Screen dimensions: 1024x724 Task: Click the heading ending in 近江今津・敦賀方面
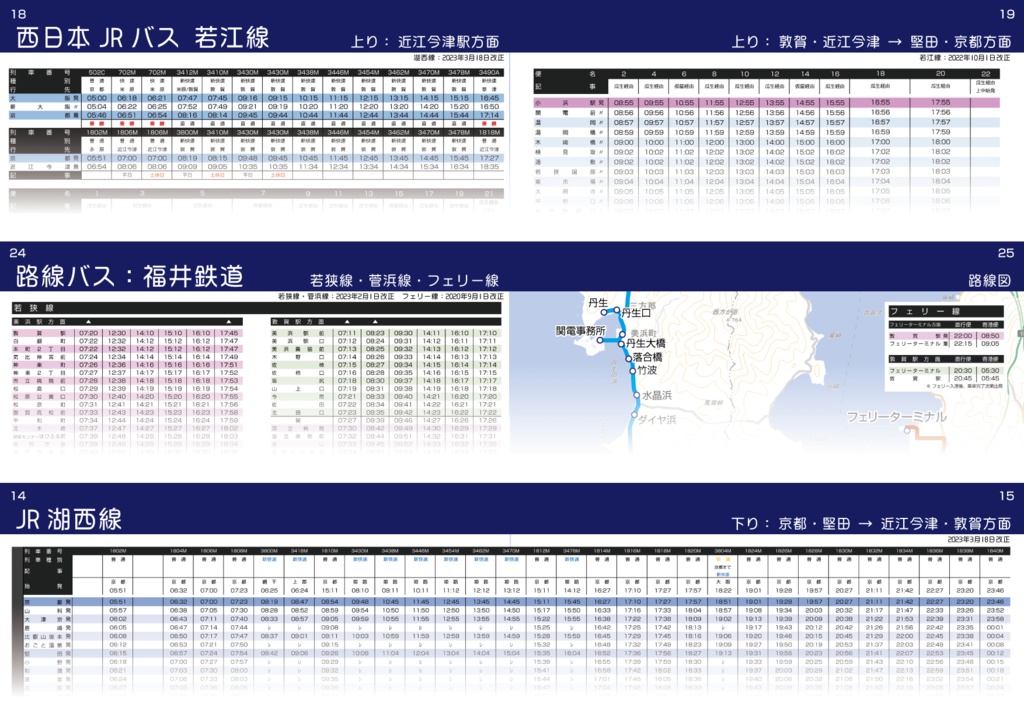tap(871, 524)
